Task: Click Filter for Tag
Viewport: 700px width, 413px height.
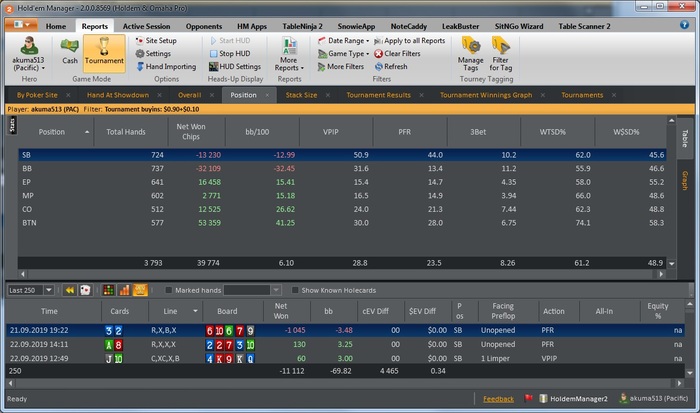Action: [500, 54]
